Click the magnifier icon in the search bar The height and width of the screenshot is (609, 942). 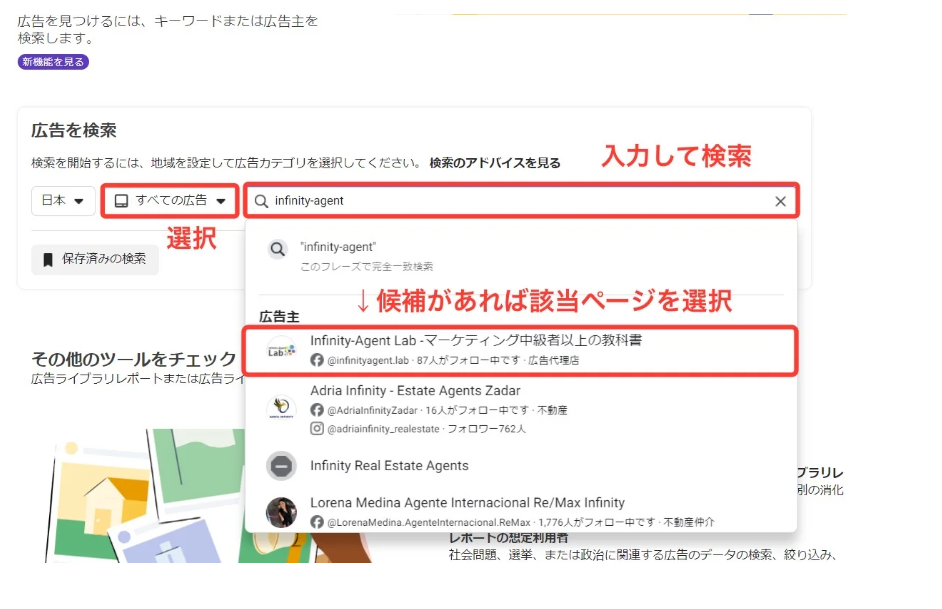click(x=261, y=201)
